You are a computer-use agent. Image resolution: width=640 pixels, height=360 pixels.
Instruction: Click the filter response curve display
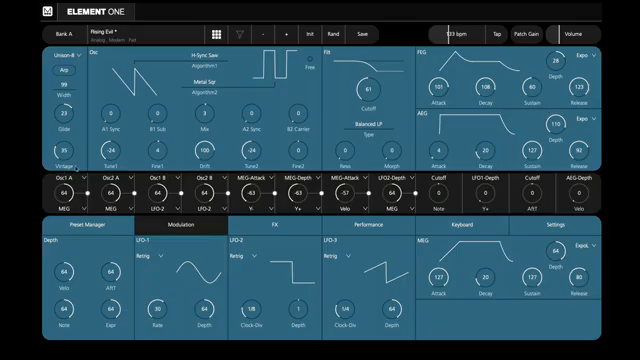coord(368,66)
